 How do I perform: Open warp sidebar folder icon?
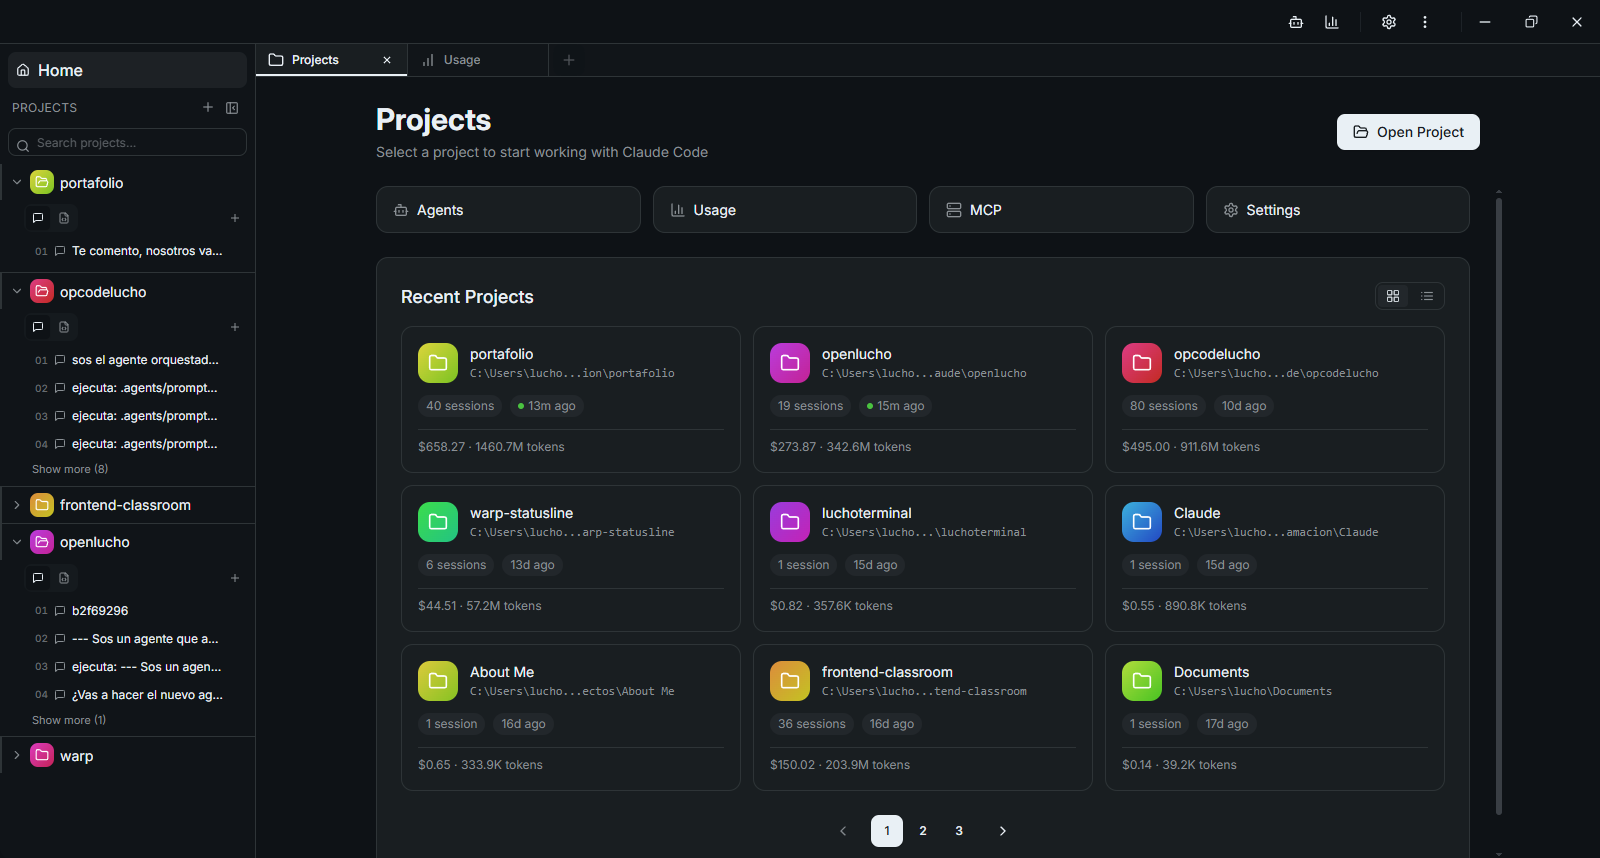tap(42, 755)
